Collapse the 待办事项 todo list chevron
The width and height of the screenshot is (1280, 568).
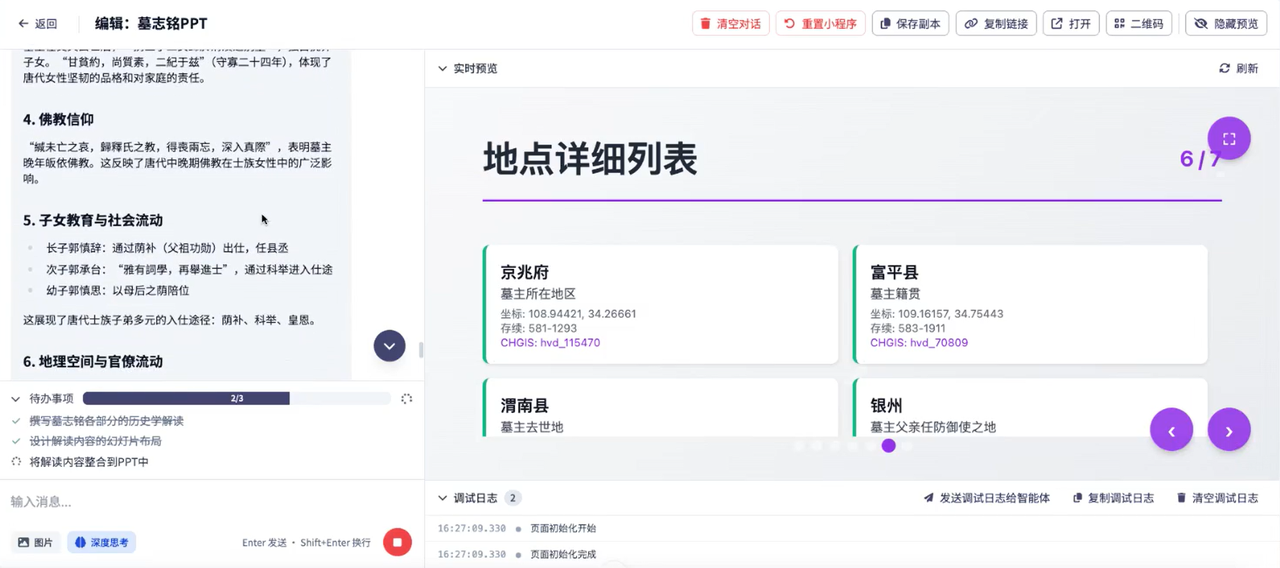16,399
